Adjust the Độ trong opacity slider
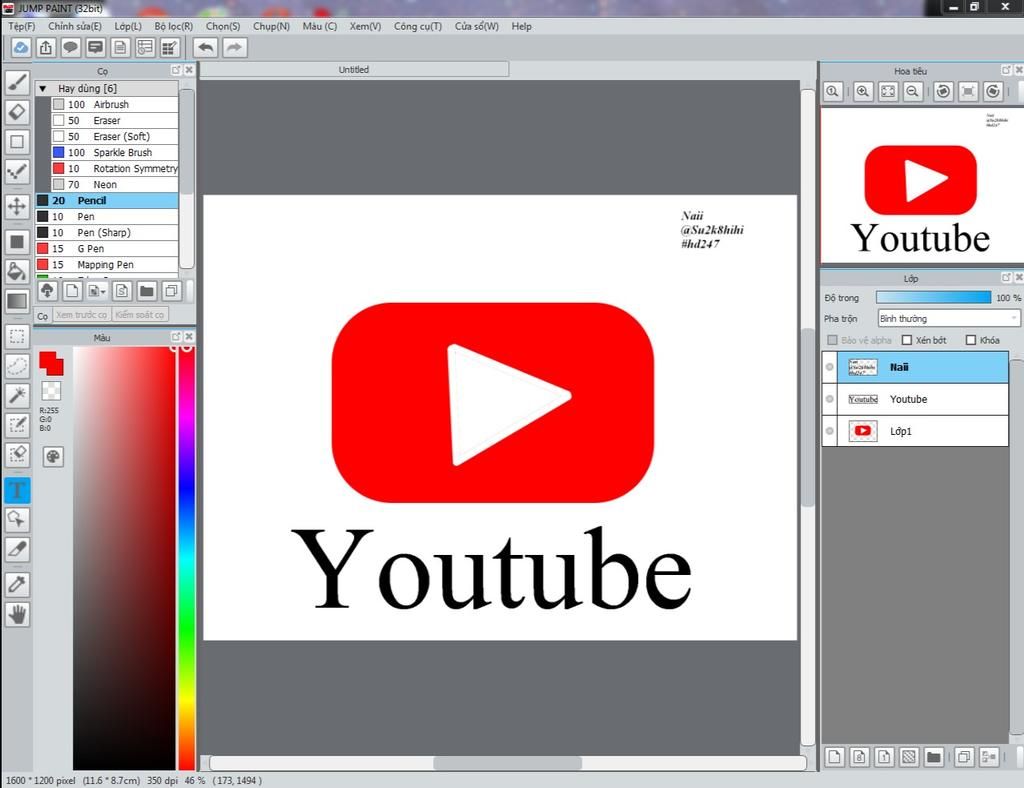This screenshot has width=1024, height=788. 933,298
